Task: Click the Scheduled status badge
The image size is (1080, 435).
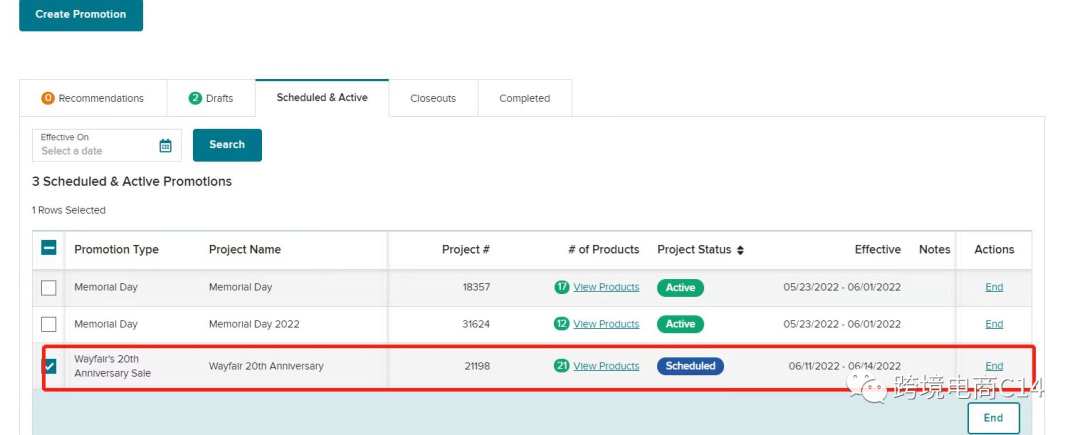Action: click(690, 365)
